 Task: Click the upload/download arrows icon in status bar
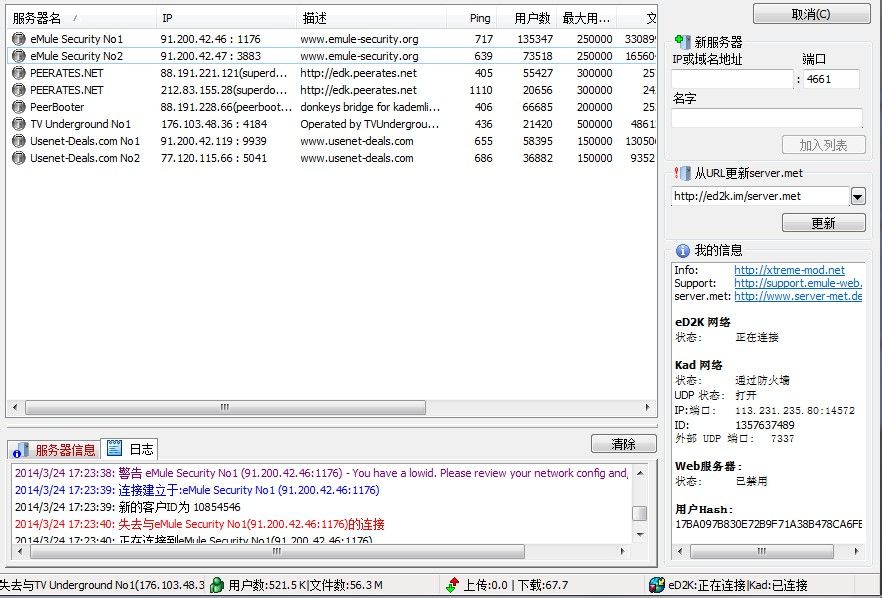coord(452,585)
